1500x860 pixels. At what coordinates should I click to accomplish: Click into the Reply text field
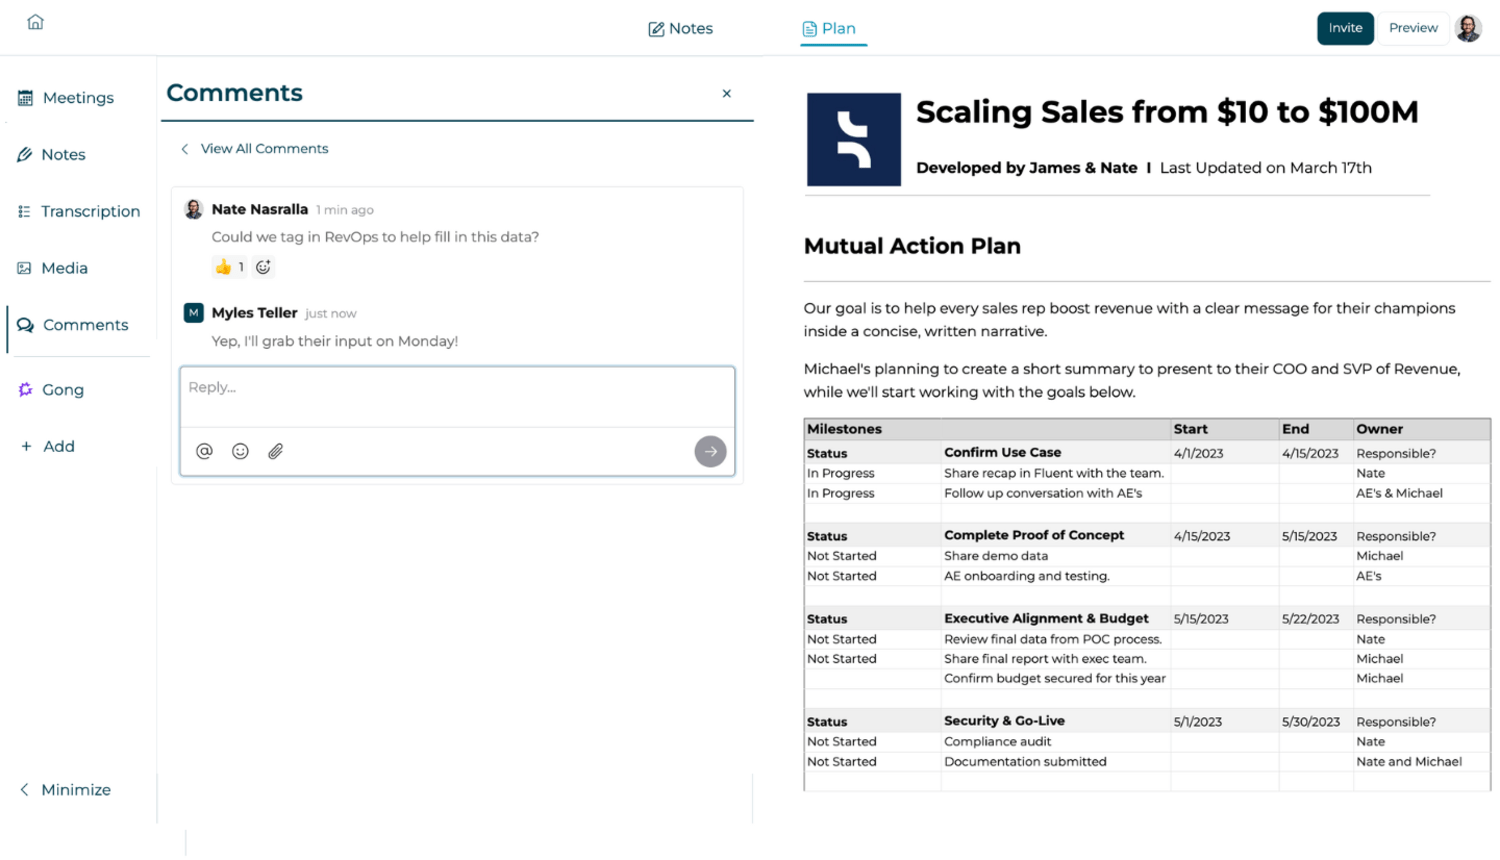(457, 397)
